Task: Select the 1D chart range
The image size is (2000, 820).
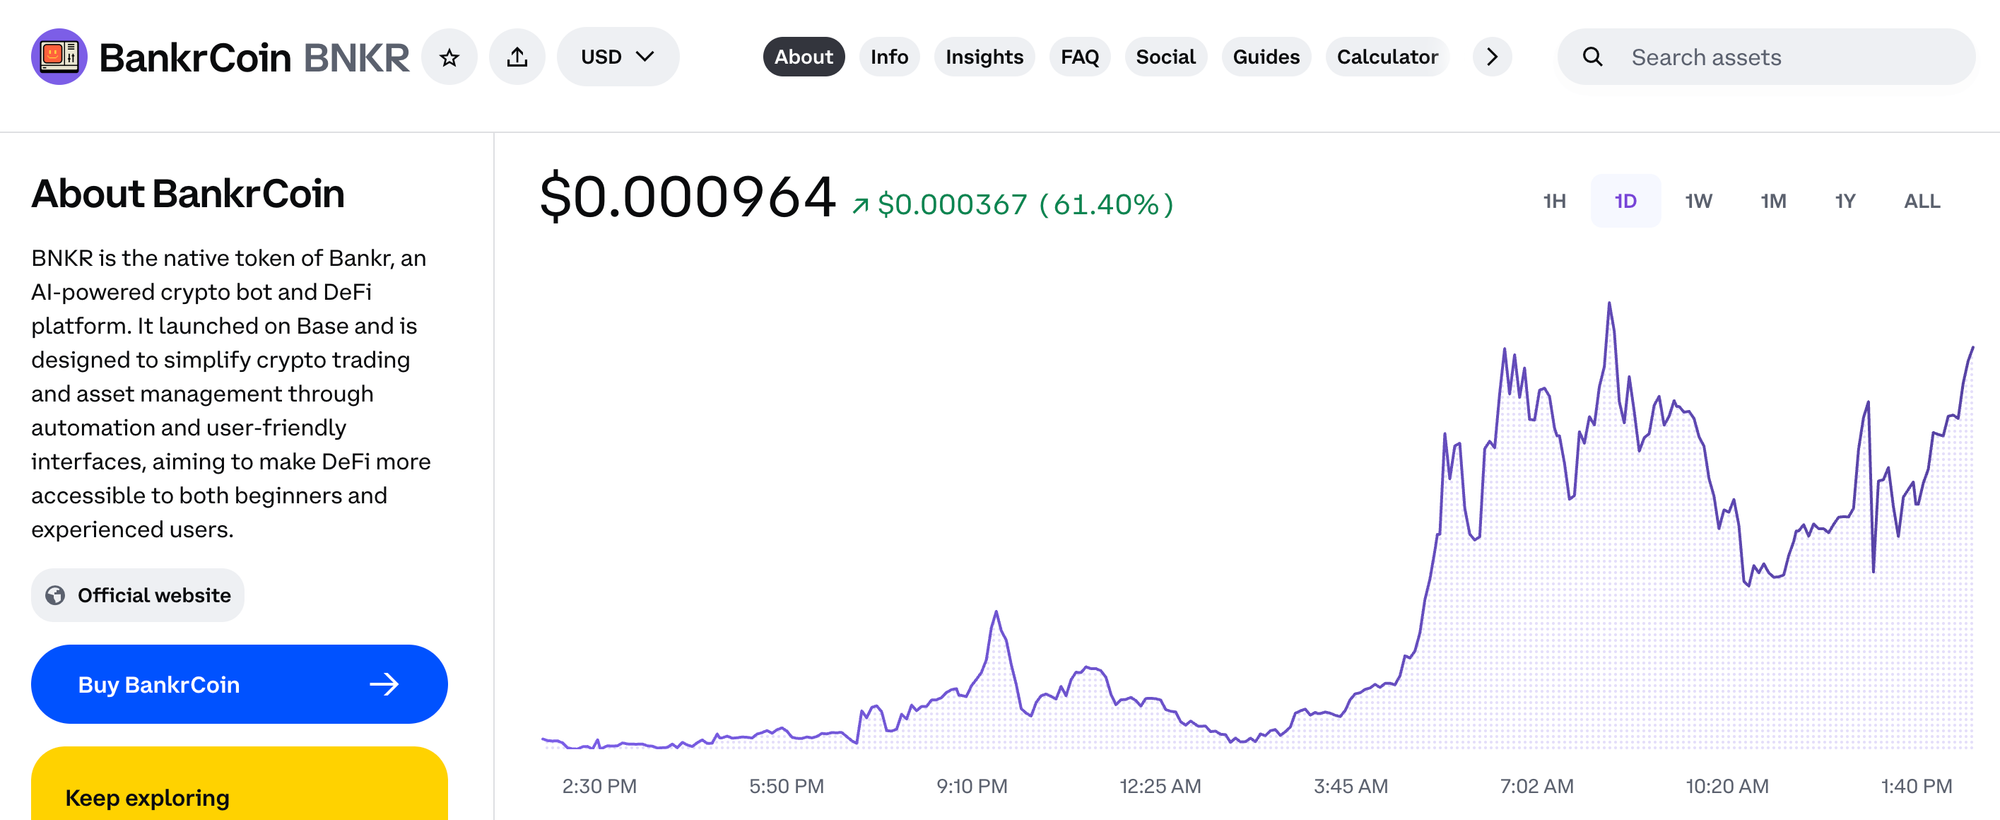Action: point(1626,201)
